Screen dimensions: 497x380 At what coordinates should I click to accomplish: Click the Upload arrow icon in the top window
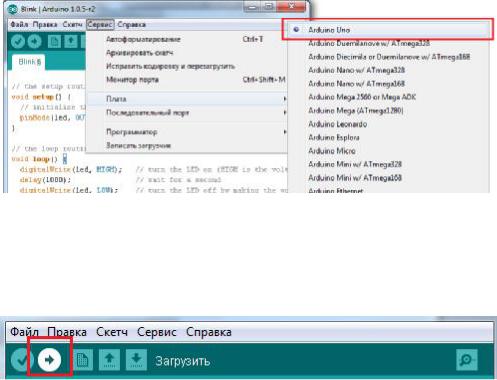(34, 42)
